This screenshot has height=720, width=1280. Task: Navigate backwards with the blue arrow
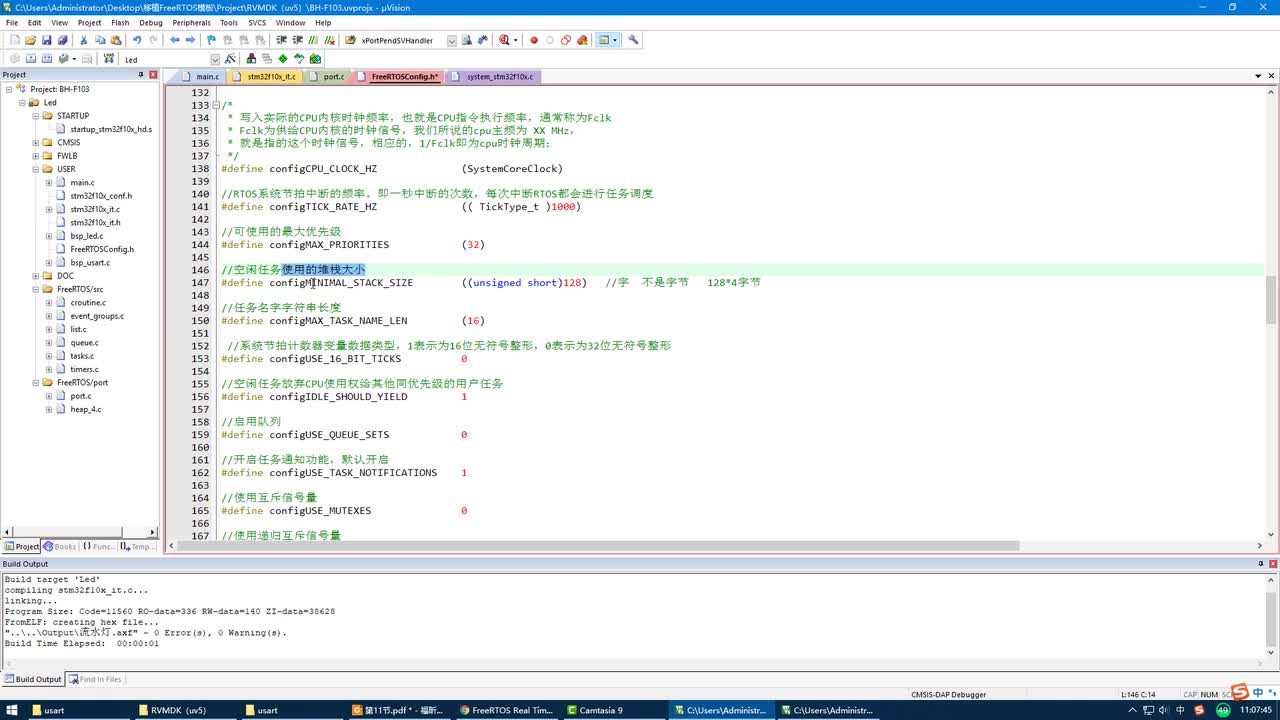175,40
